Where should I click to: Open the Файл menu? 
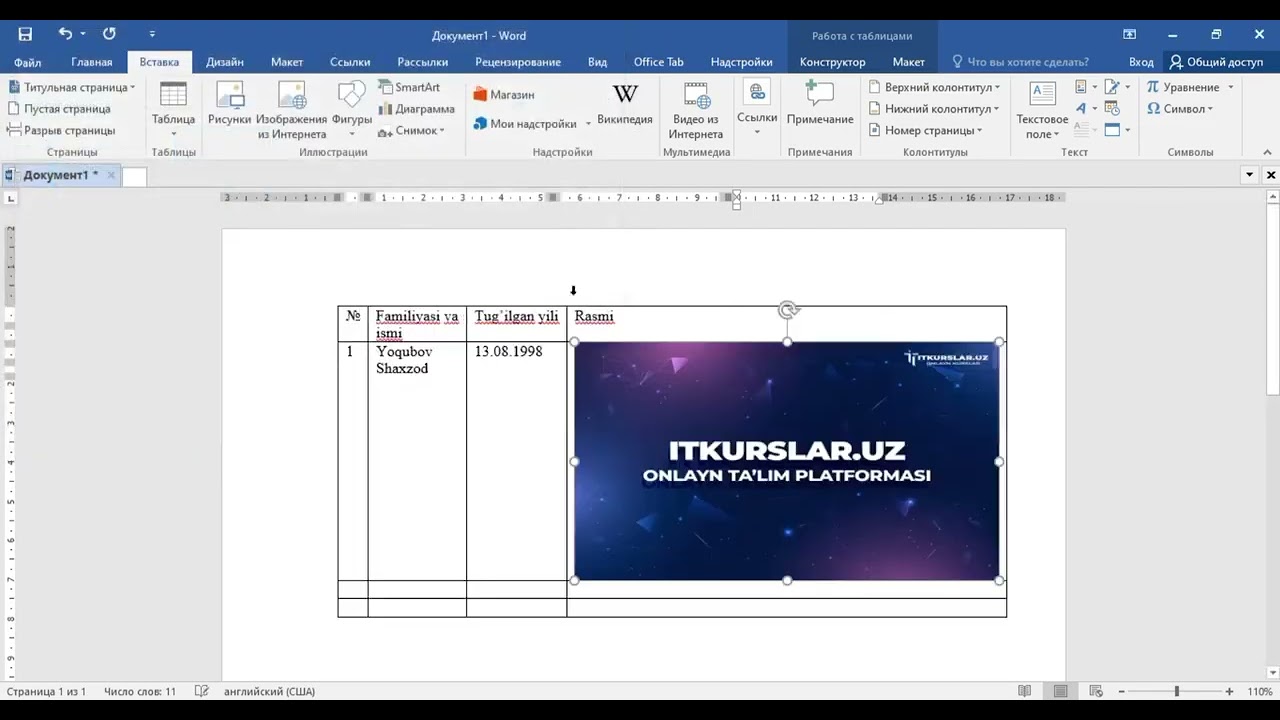click(x=28, y=62)
